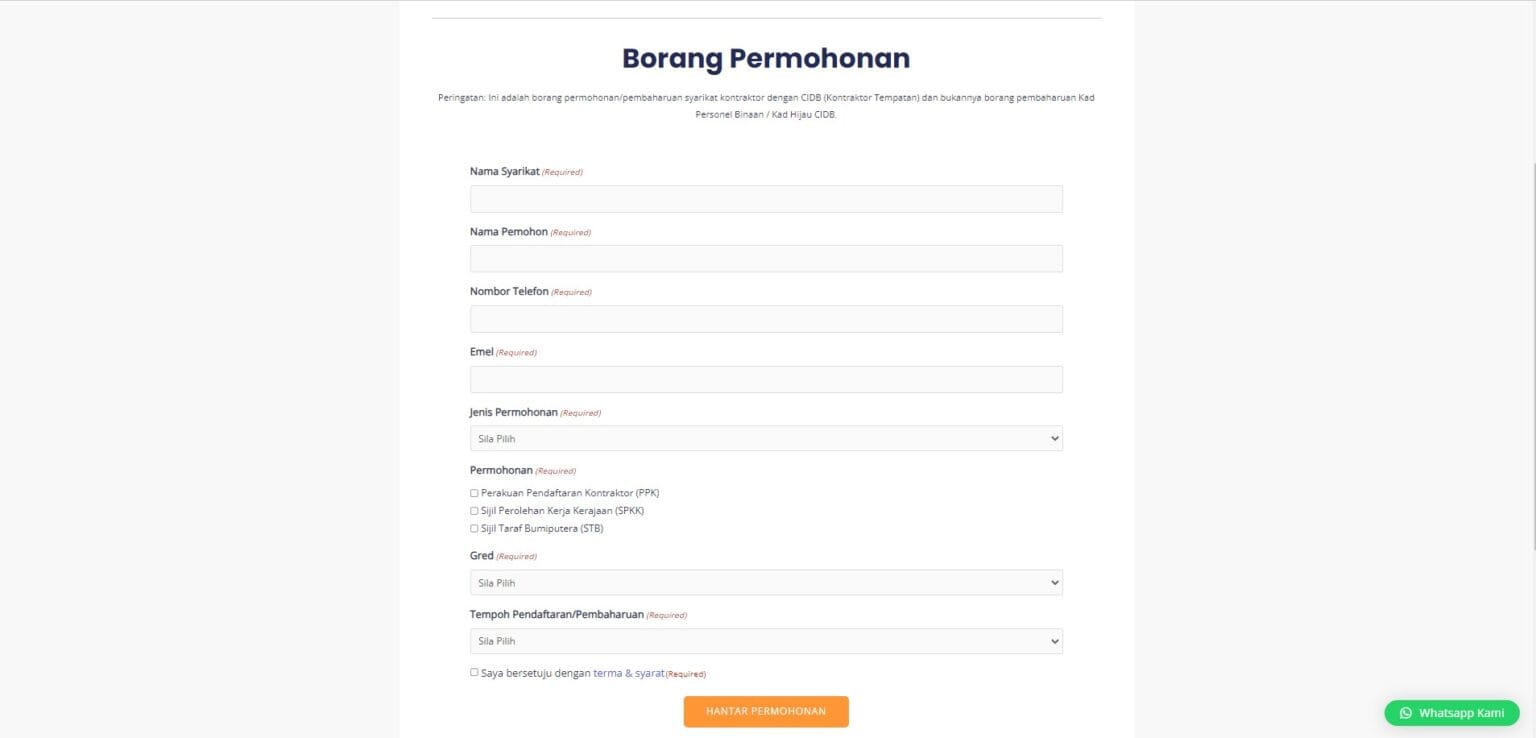
Task: Select Sila Pilih in Gred combo box
Action: pyautogui.click(x=766, y=582)
